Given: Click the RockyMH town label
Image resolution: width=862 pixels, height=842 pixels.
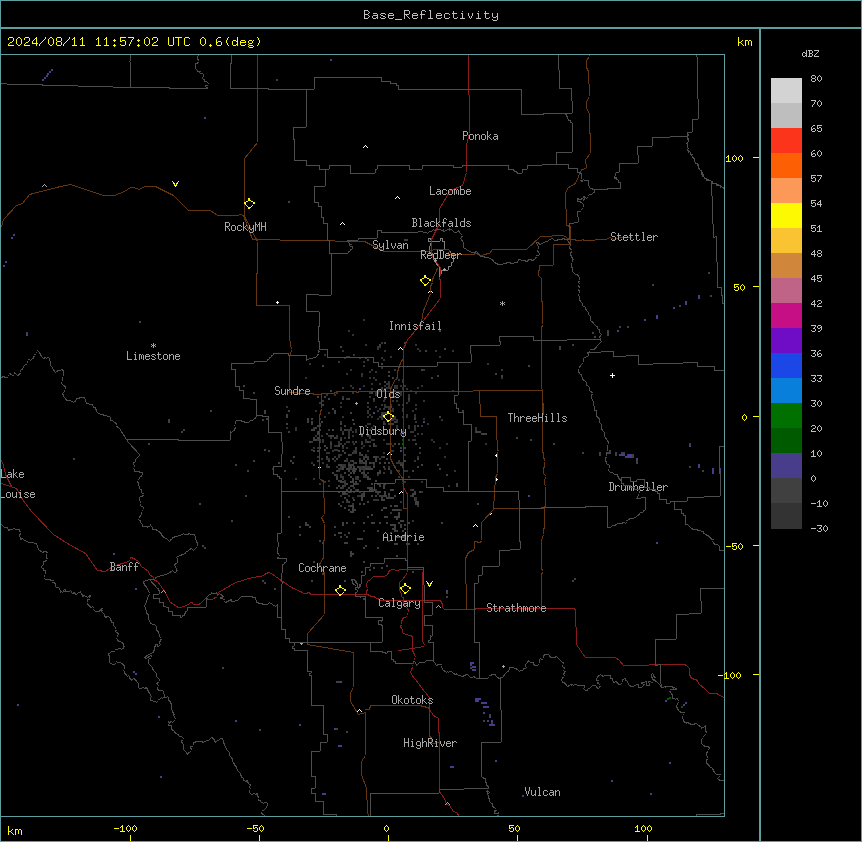Looking at the screenshot, I should pos(245,227).
